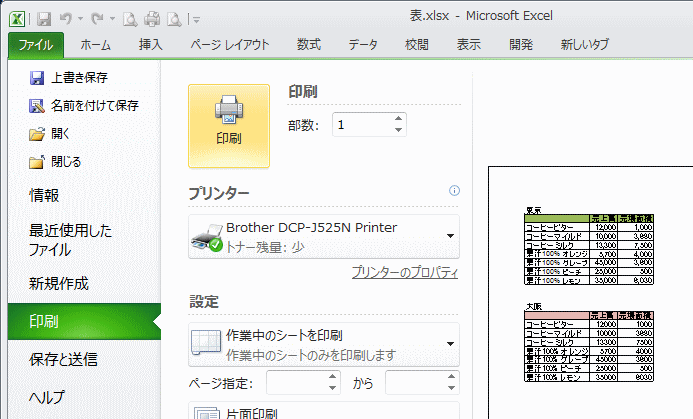Open the 保存と送信 section

[x=63, y=359]
